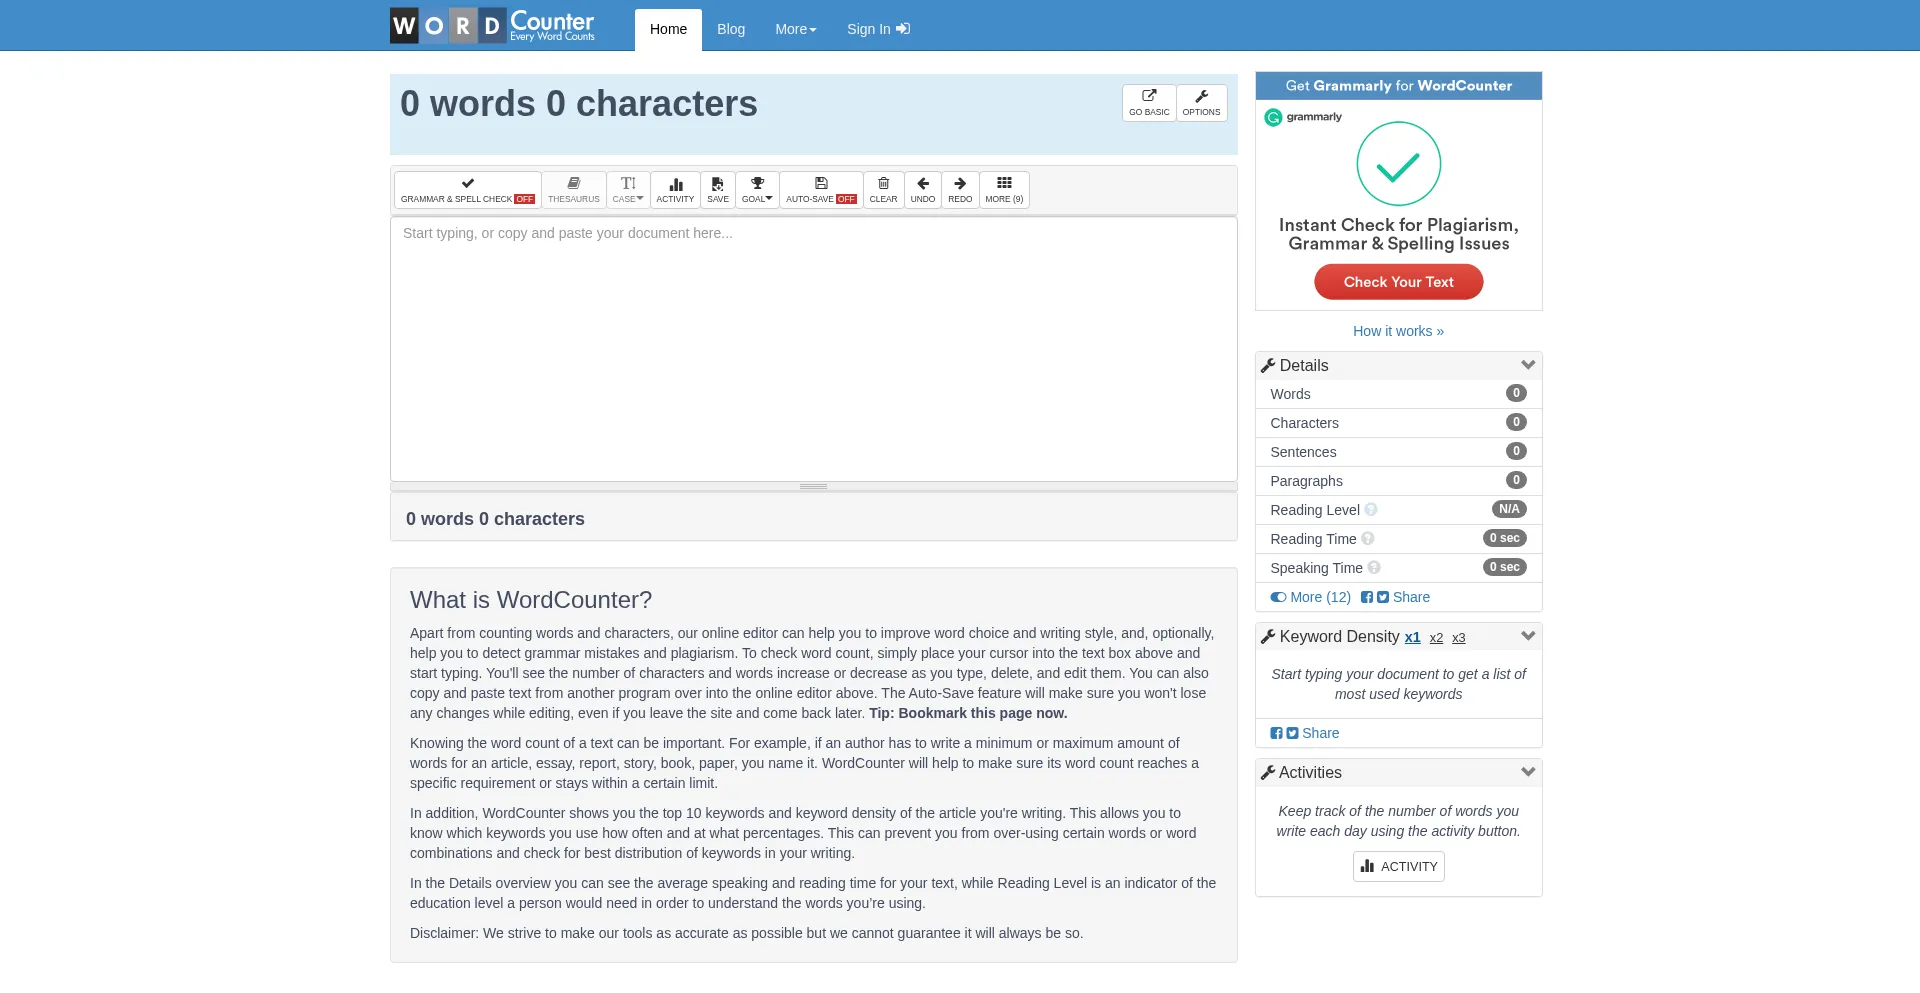Screen dimensions: 1920x993
Task: Open the Case dropdown
Action: (x=628, y=189)
